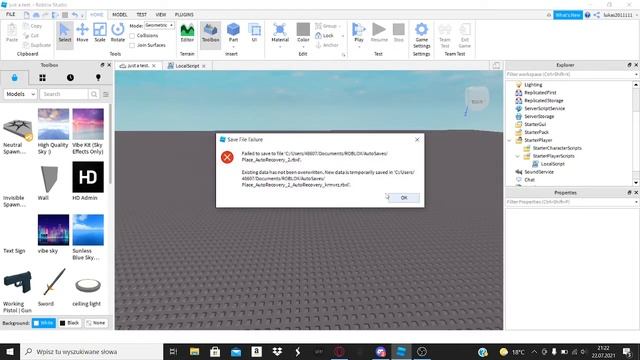Open File Explorer from the taskbar
The image size is (640, 360).
[x=195, y=351]
